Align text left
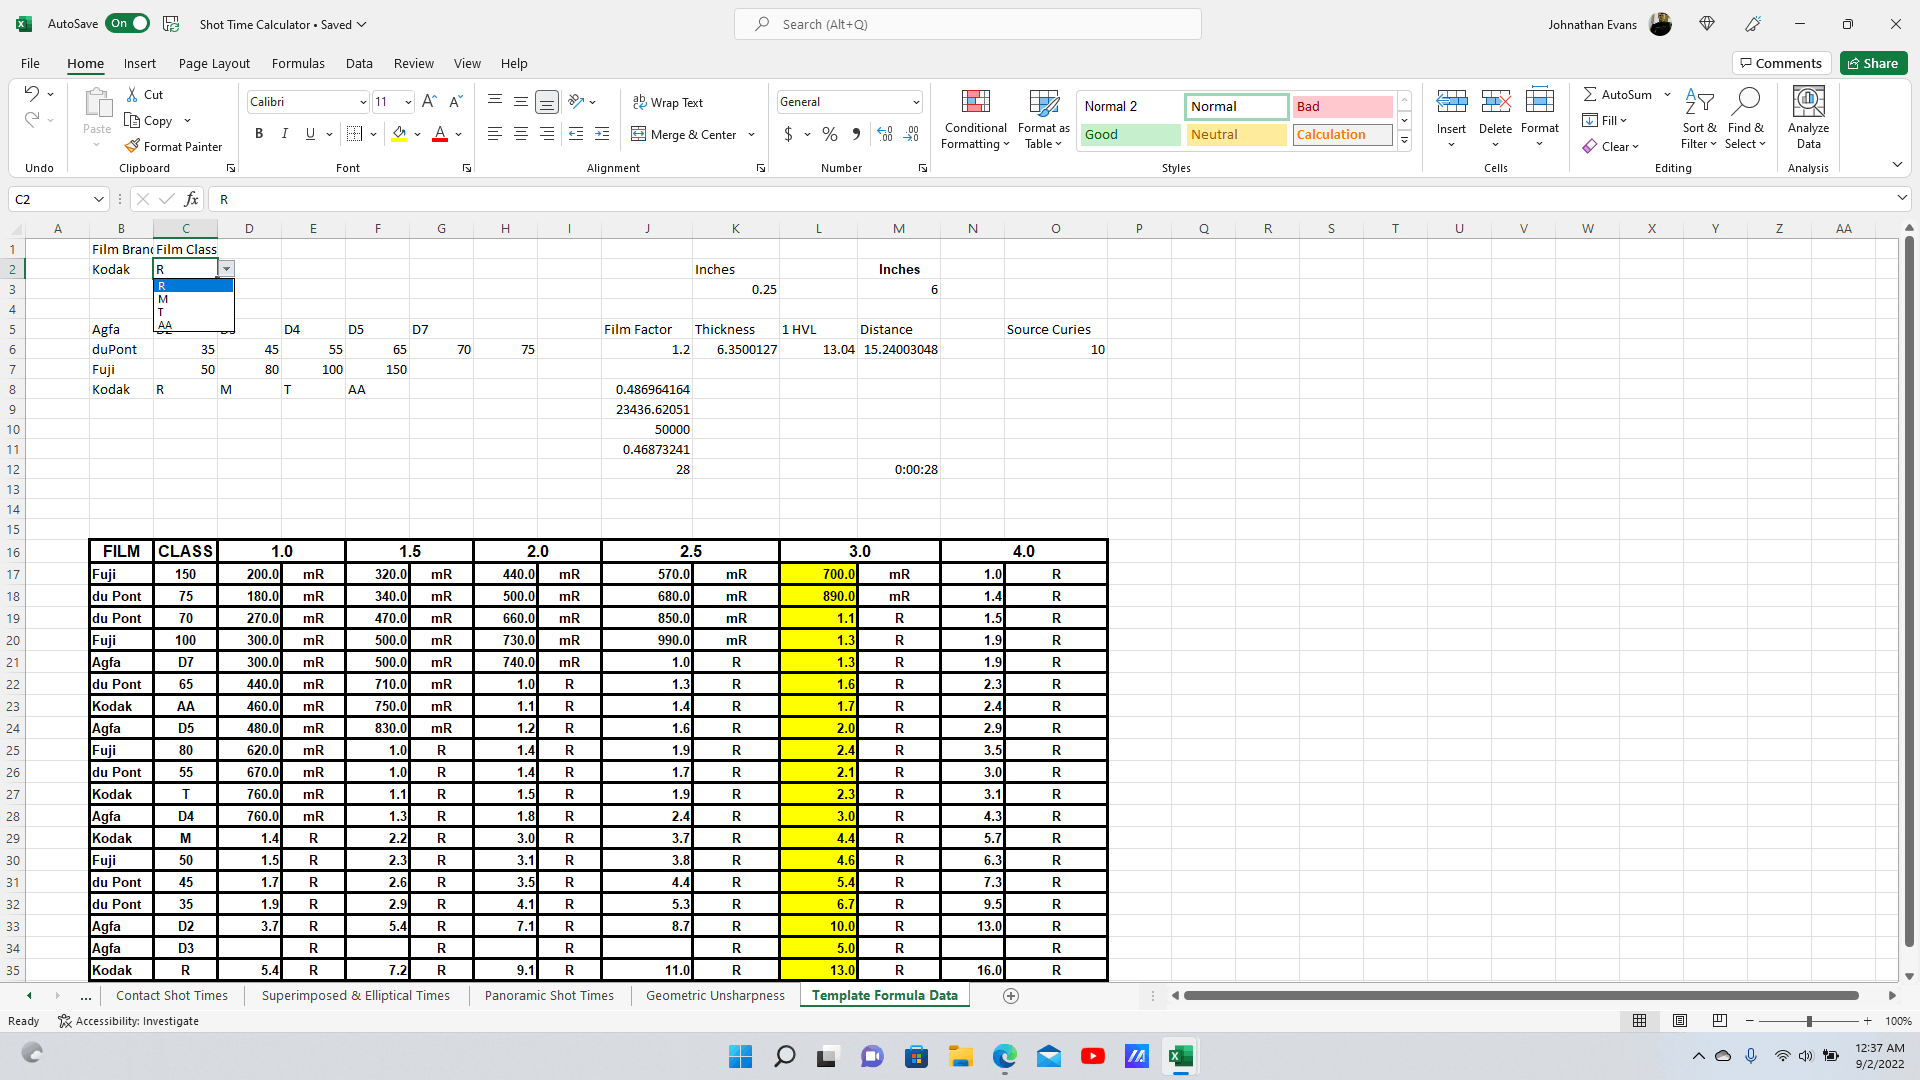 495,134
